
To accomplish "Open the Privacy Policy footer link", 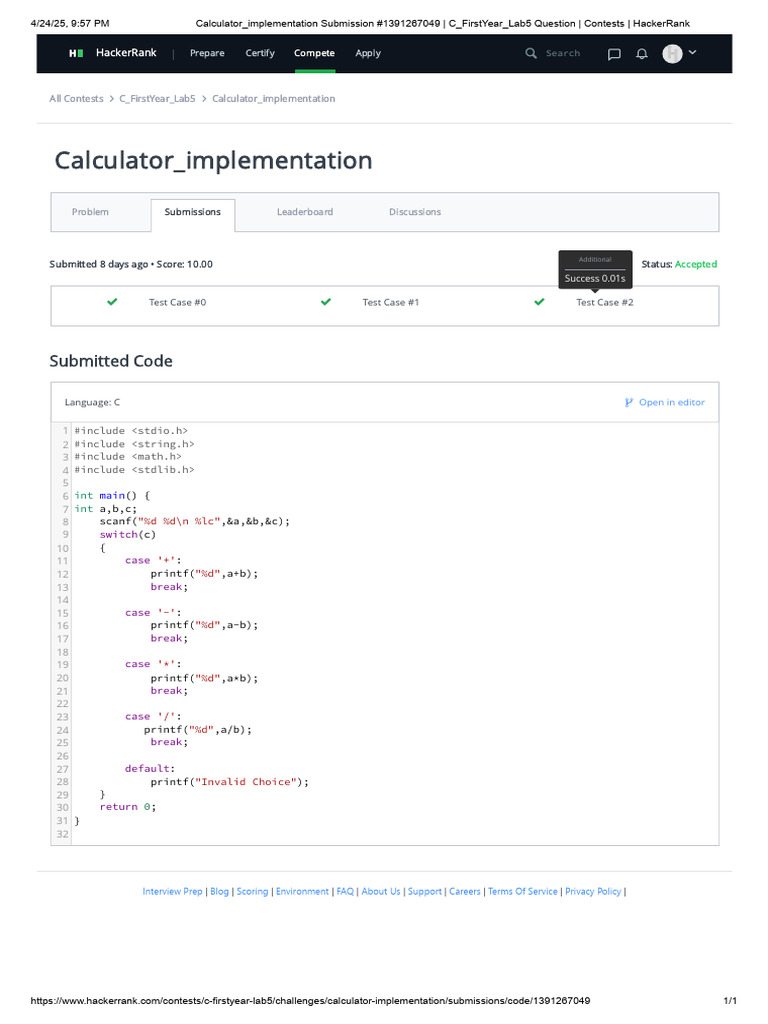I will coord(593,891).
